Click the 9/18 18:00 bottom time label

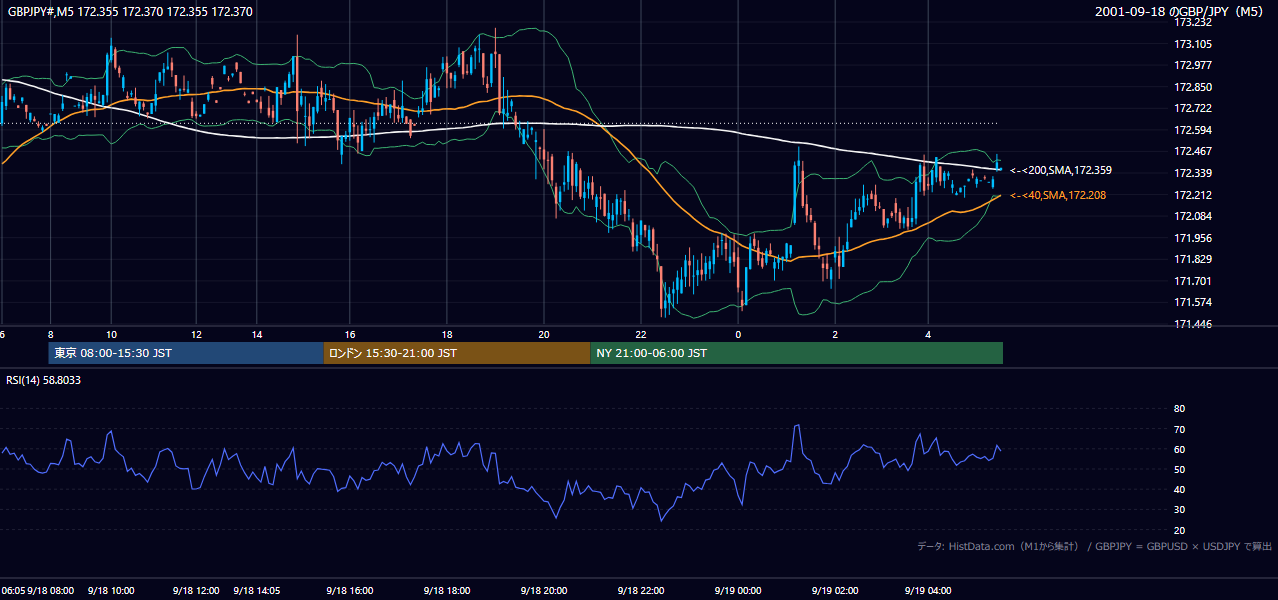(x=446, y=591)
